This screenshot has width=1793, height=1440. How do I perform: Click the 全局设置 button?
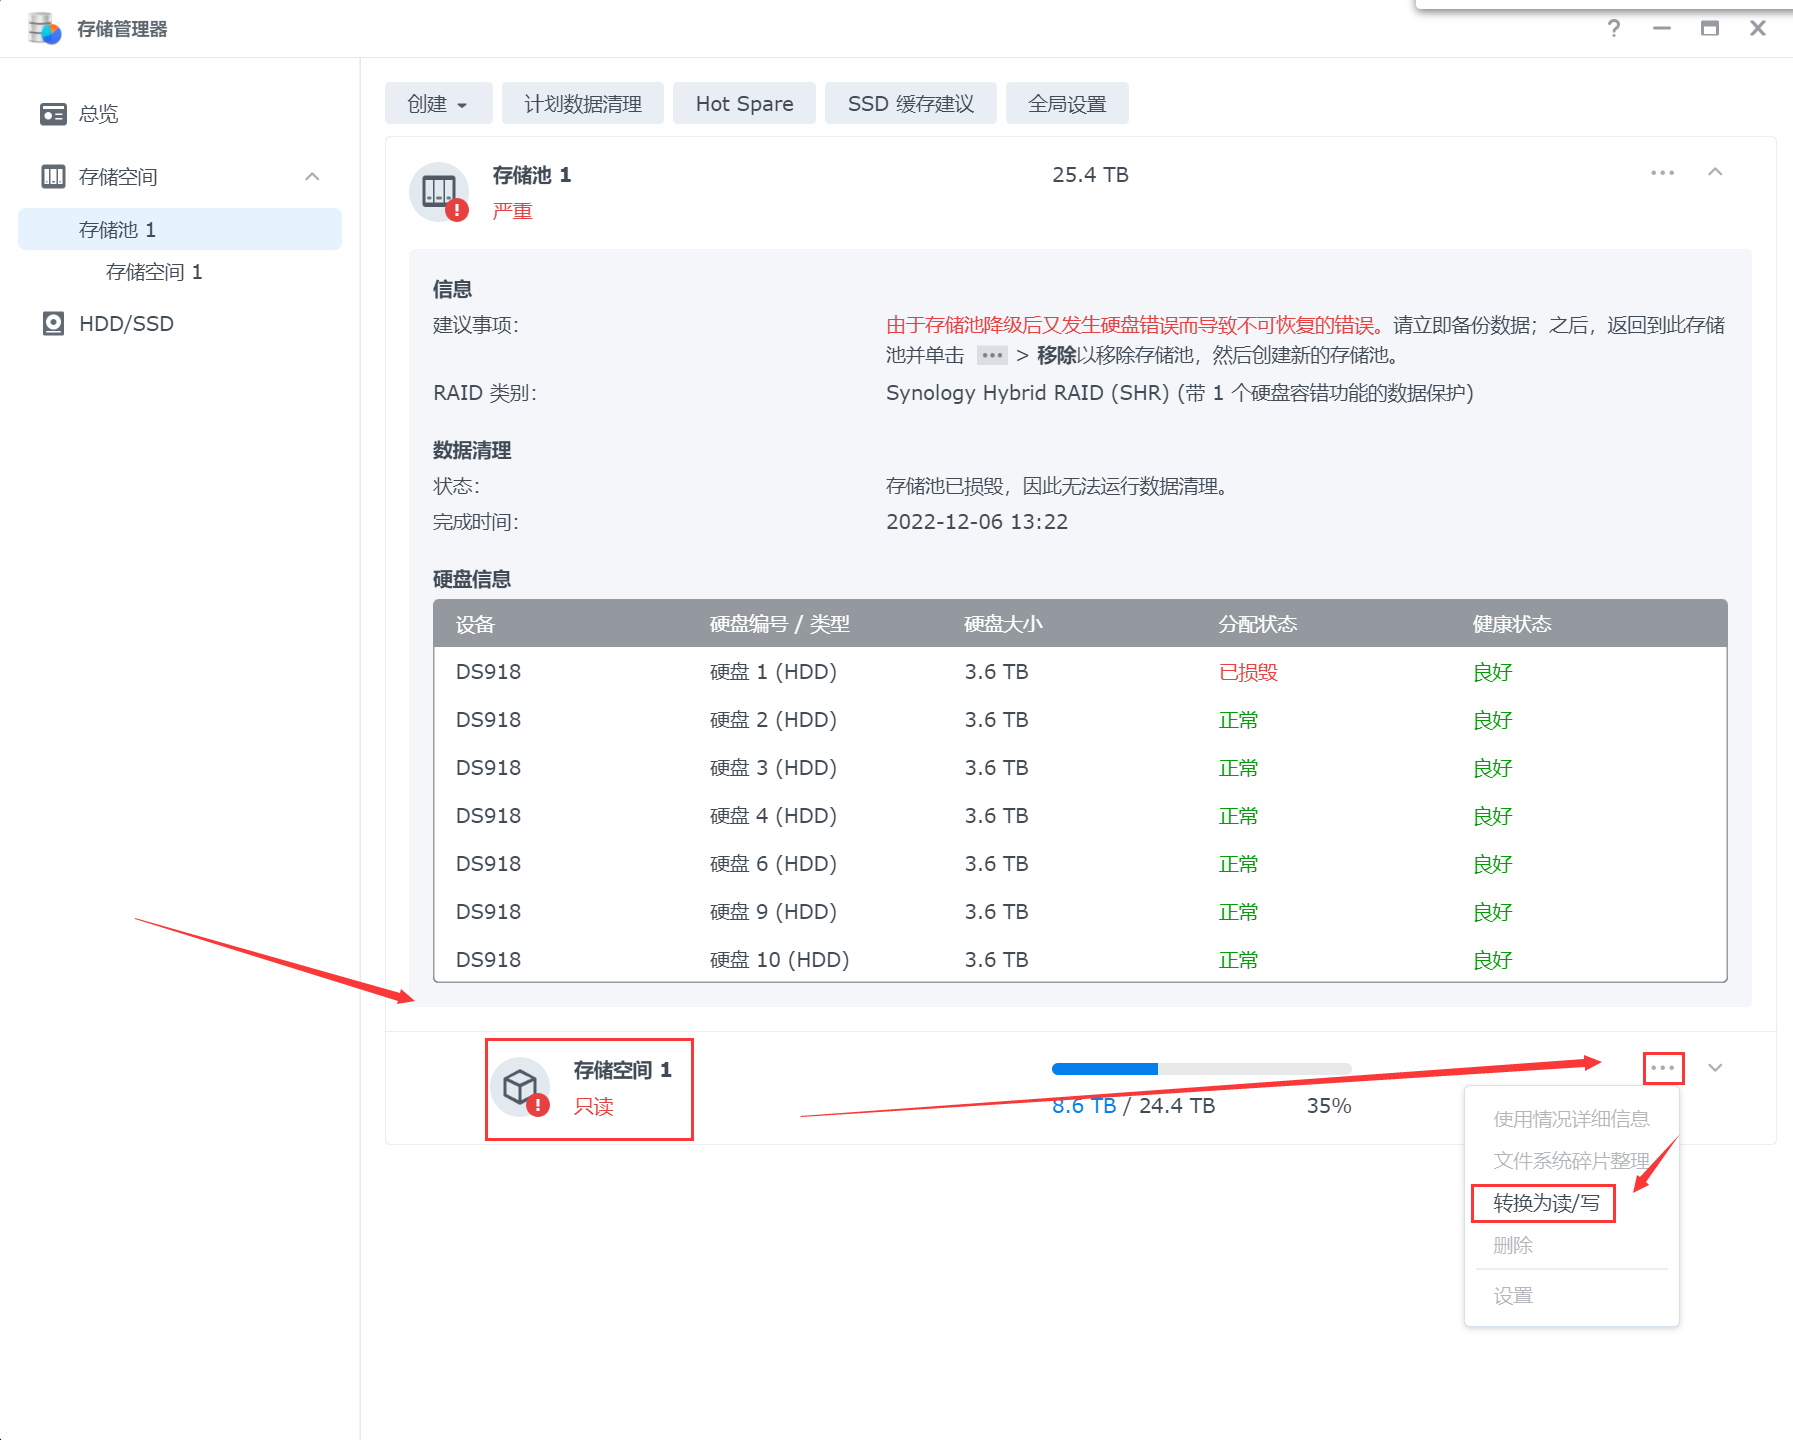point(1066,104)
